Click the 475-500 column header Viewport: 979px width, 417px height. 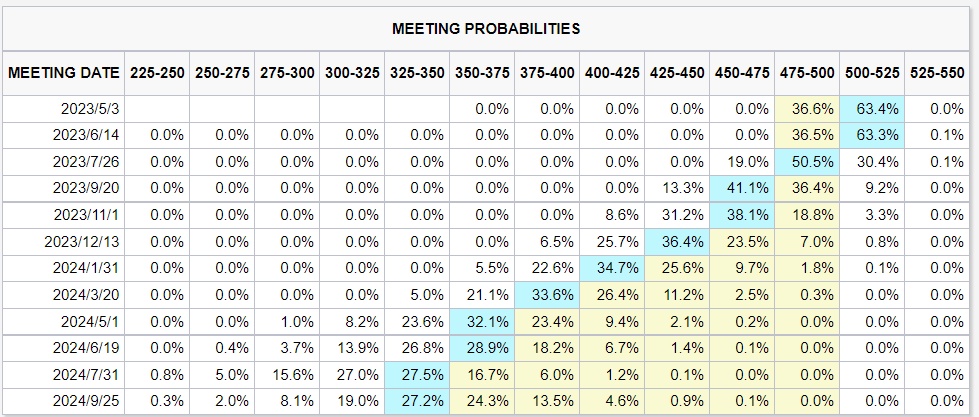808,73
